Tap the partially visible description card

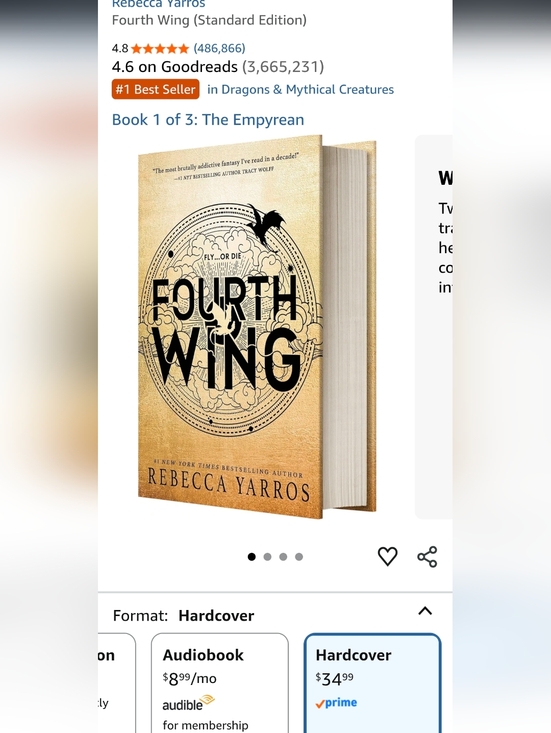click(x=434, y=327)
